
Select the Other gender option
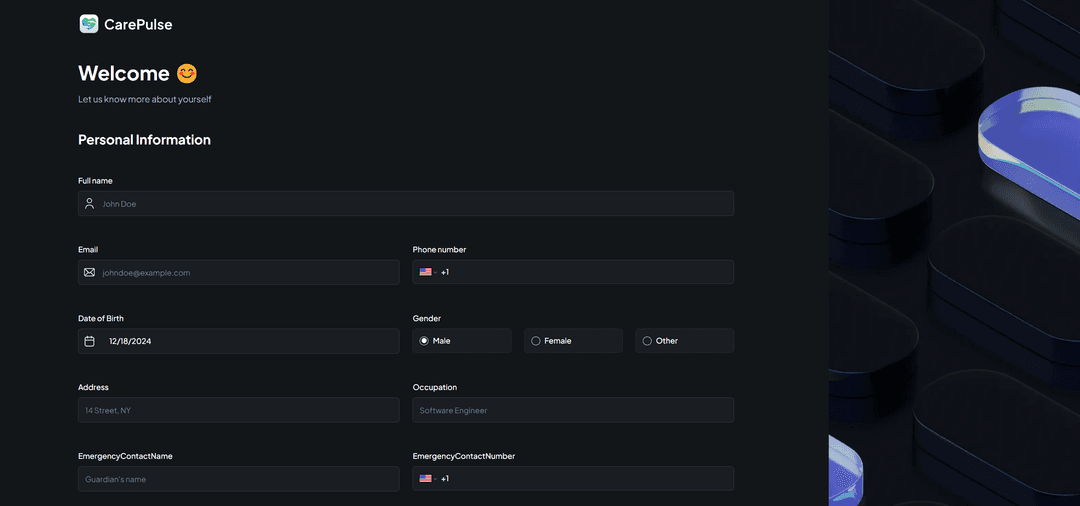pyautogui.click(x=685, y=341)
